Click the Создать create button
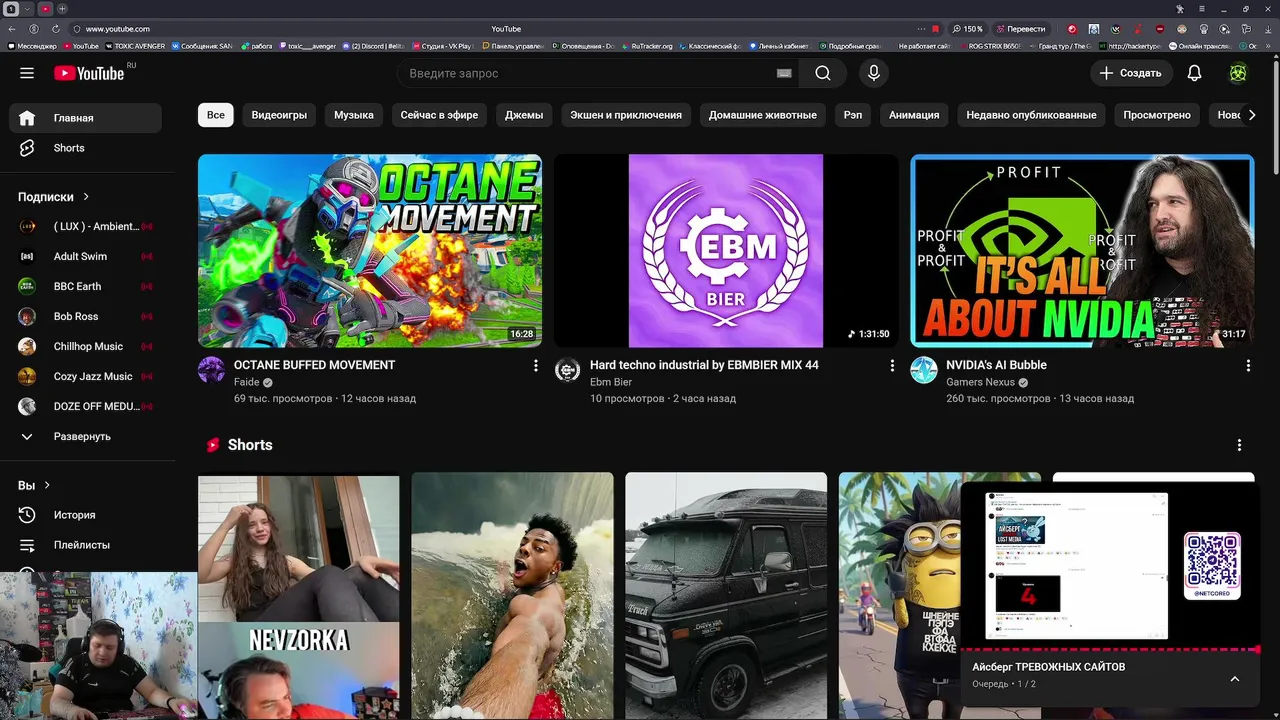Screen dimensions: 1280x720 pyautogui.click(x=1130, y=73)
